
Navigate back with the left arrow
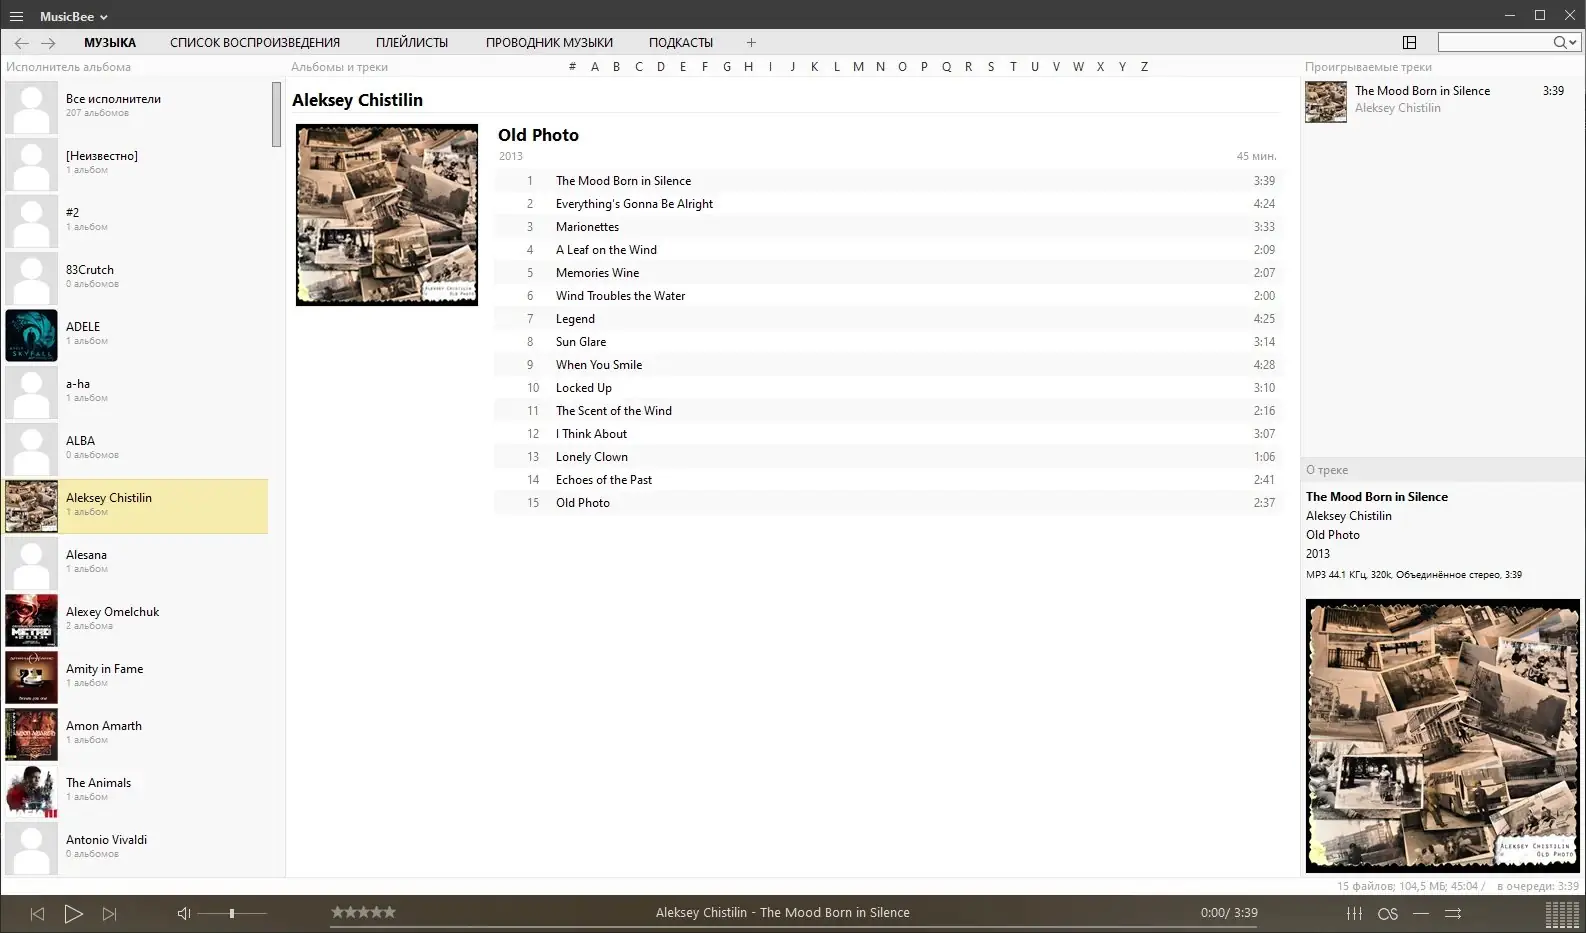coord(21,43)
